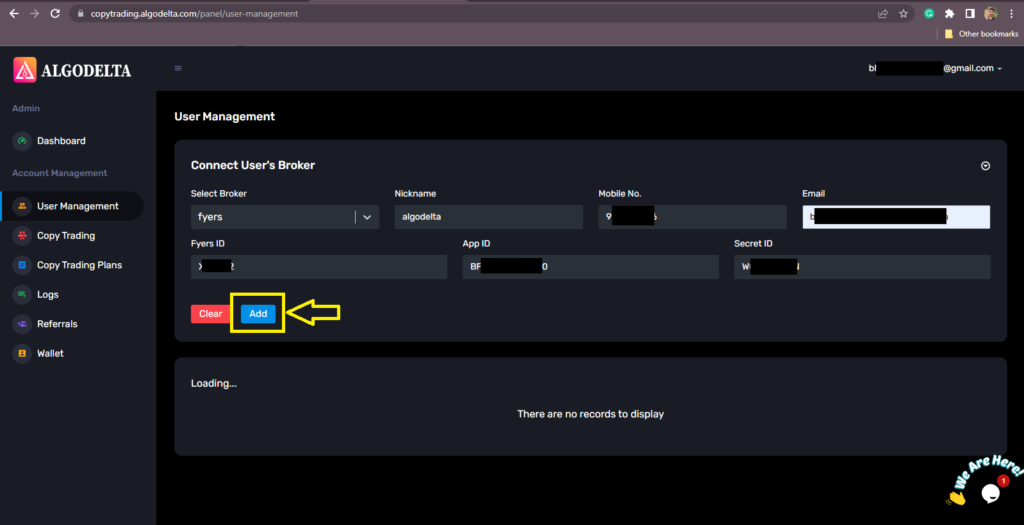The height and width of the screenshot is (525, 1024).
Task: Click the Dashboard gauge icon
Action: point(22,141)
